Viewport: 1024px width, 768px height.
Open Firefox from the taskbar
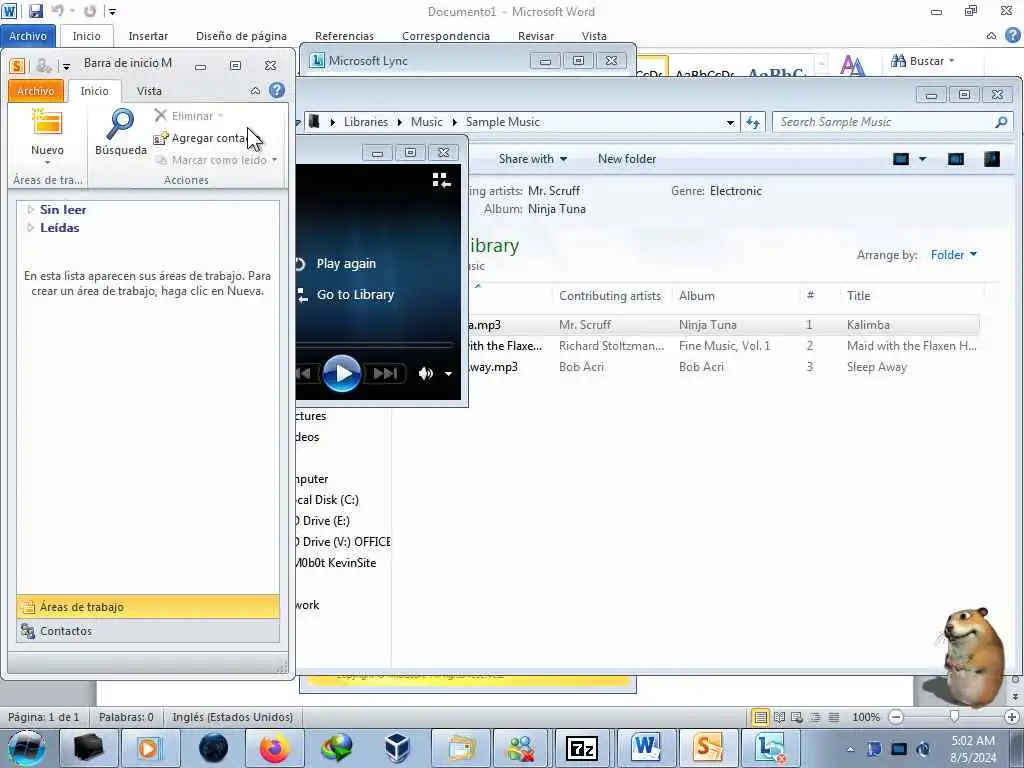275,748
